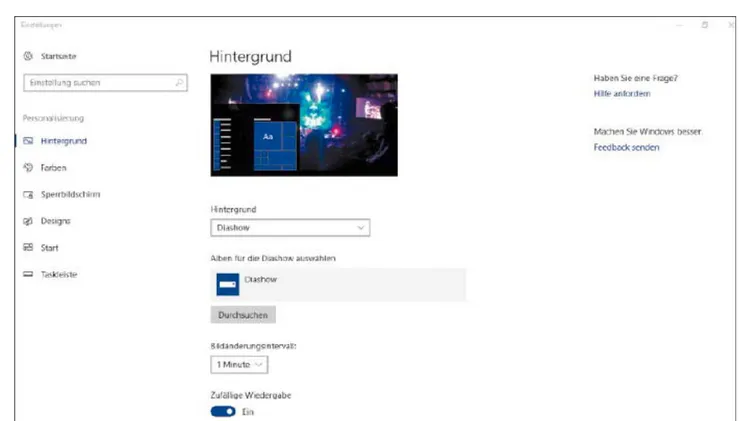Click the Hintergrund page heading
This screenshot has width=750, height=421.
click(250, 56)
